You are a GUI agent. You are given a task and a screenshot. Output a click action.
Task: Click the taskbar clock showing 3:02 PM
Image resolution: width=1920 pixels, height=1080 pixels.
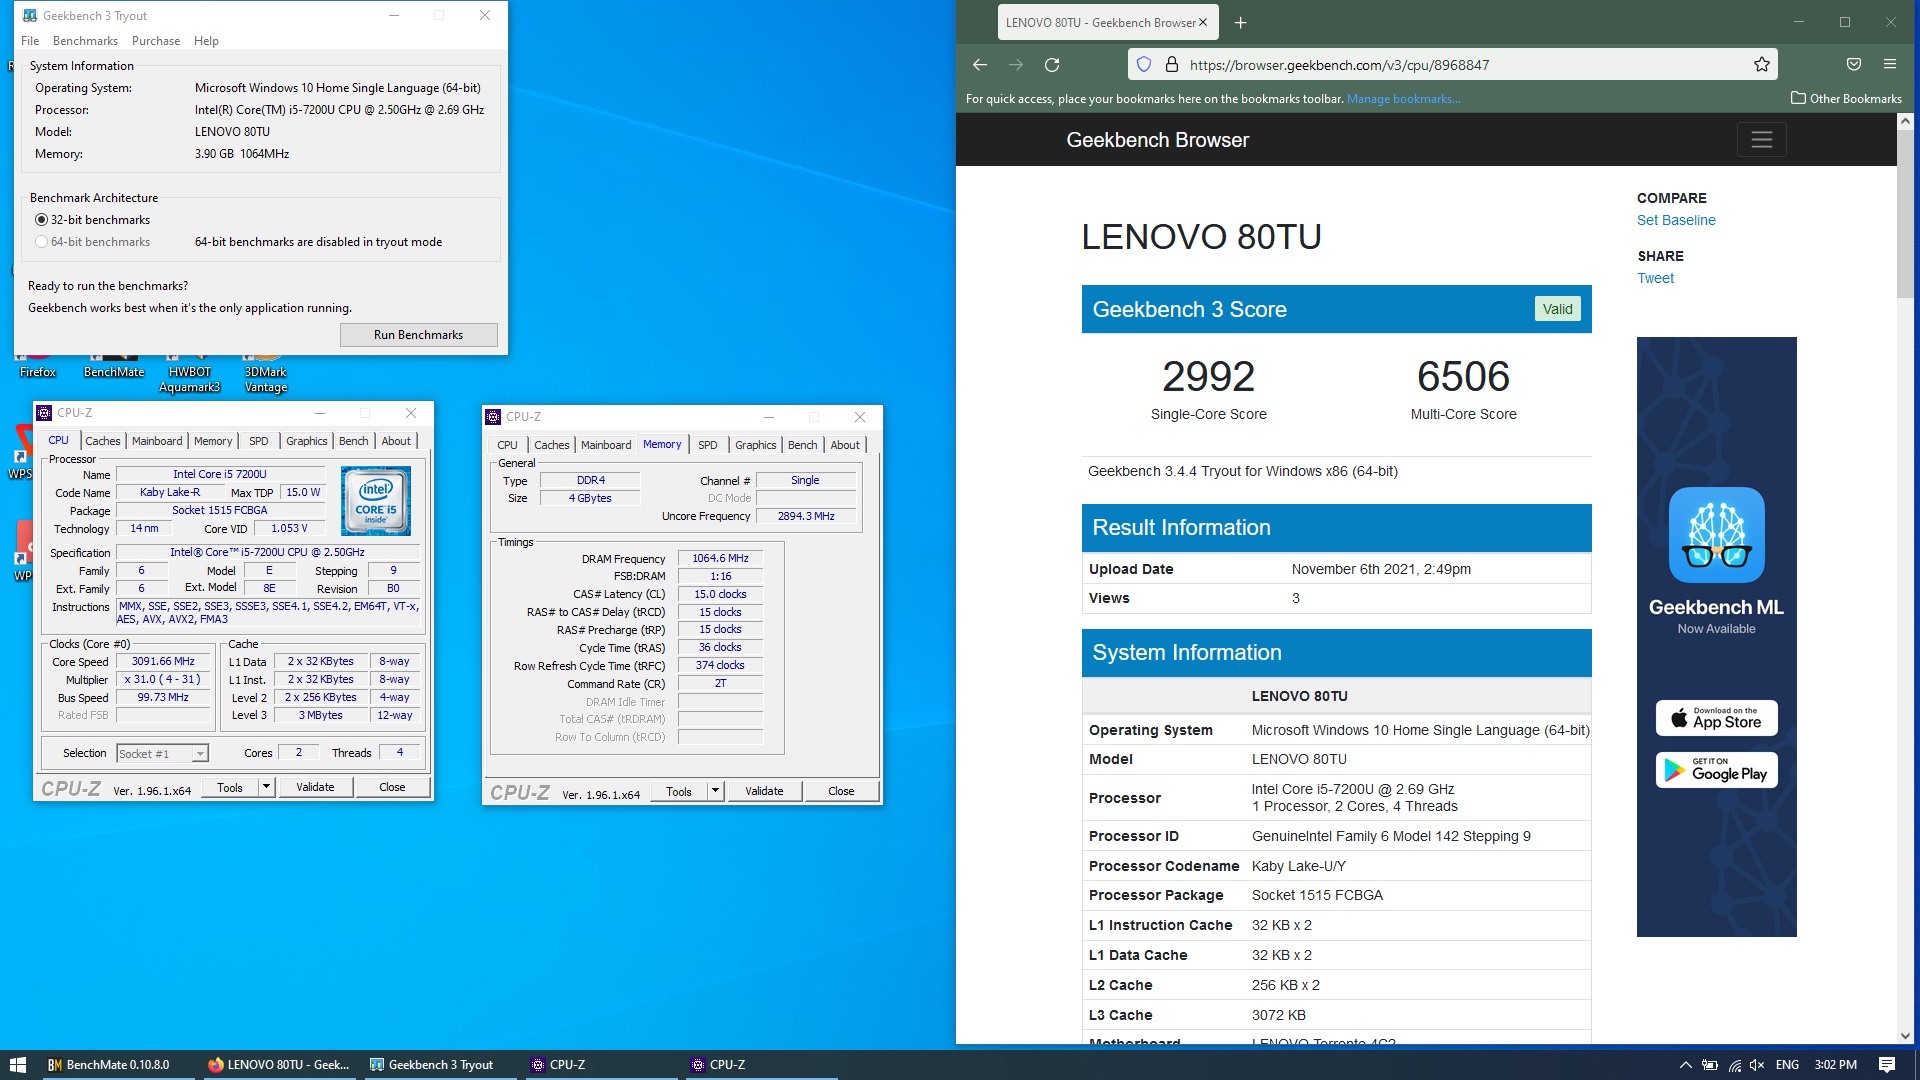(x=1835, y=1065)
